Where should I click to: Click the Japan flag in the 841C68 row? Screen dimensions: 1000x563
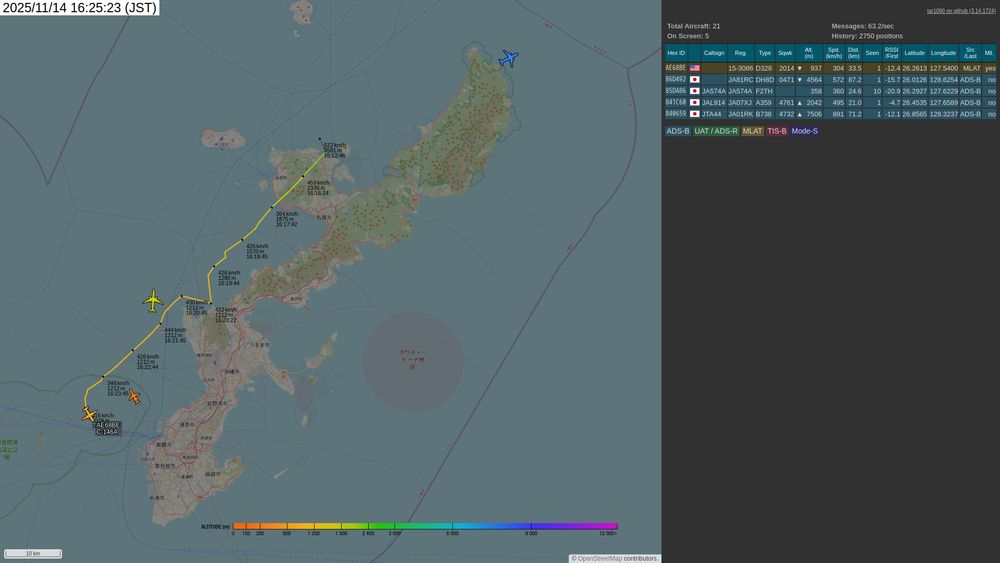pyautogui.click(x=695, y=102)
